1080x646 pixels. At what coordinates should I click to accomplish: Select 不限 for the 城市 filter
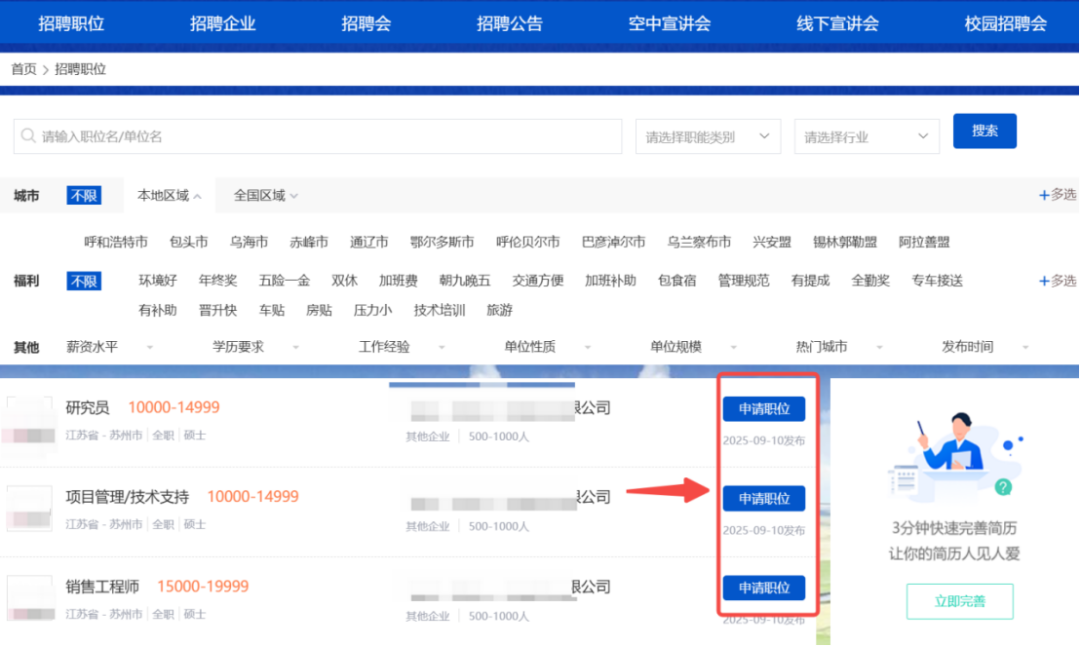[x=83, y=195]
